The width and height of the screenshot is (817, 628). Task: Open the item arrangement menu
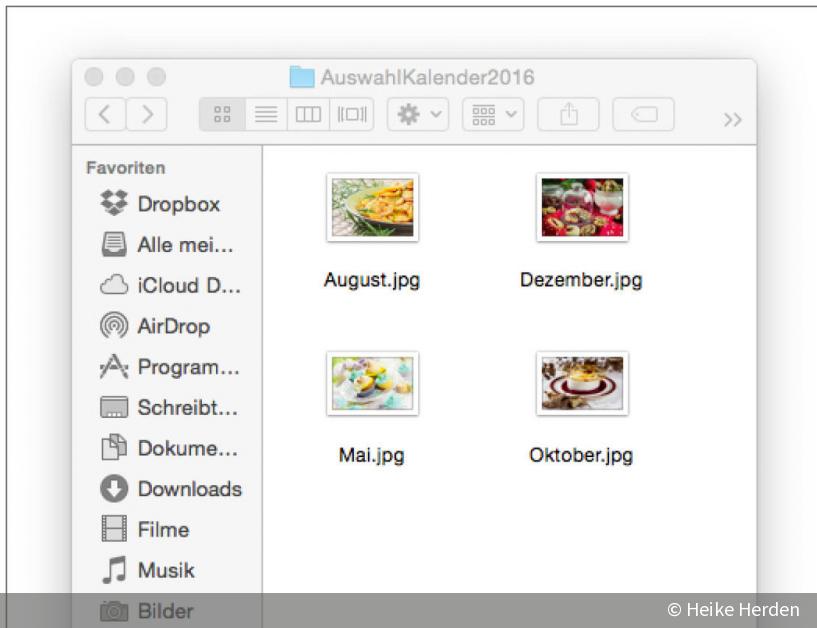click(492, 113)
